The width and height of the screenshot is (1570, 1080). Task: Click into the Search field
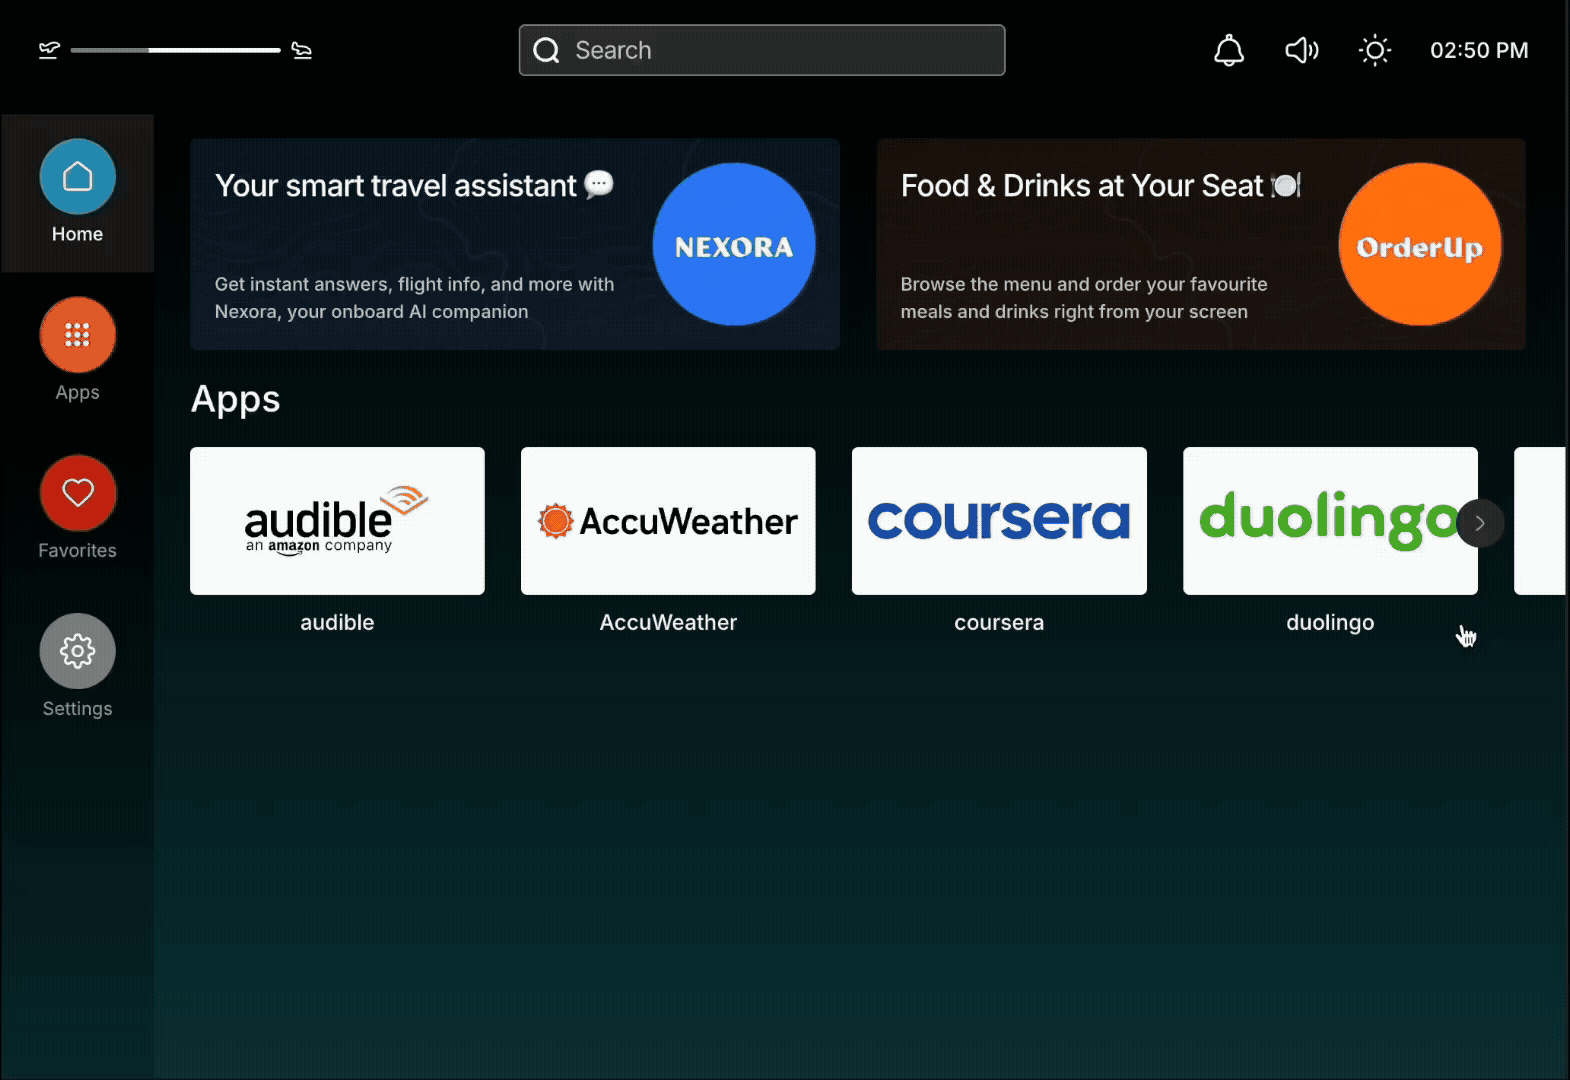pyautogui.click(x=762, y=50)
